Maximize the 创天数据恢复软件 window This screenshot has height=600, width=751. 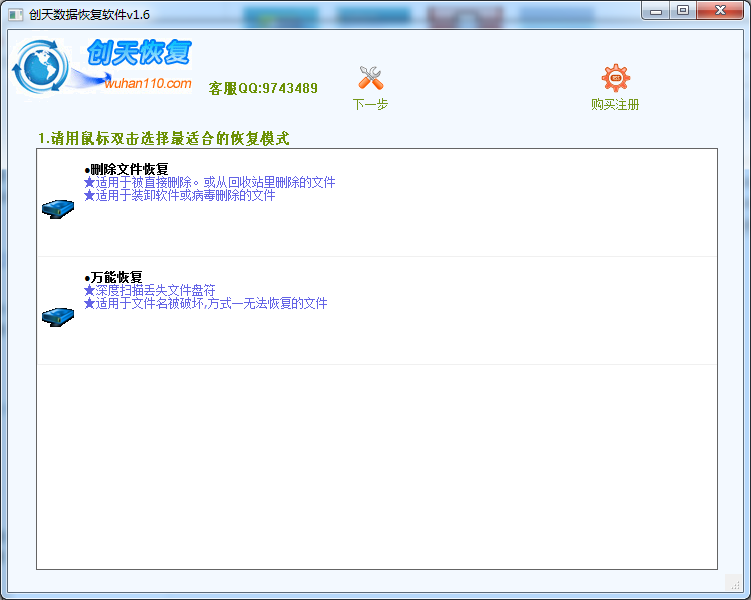pyautogui.click(x=683, y=10)
